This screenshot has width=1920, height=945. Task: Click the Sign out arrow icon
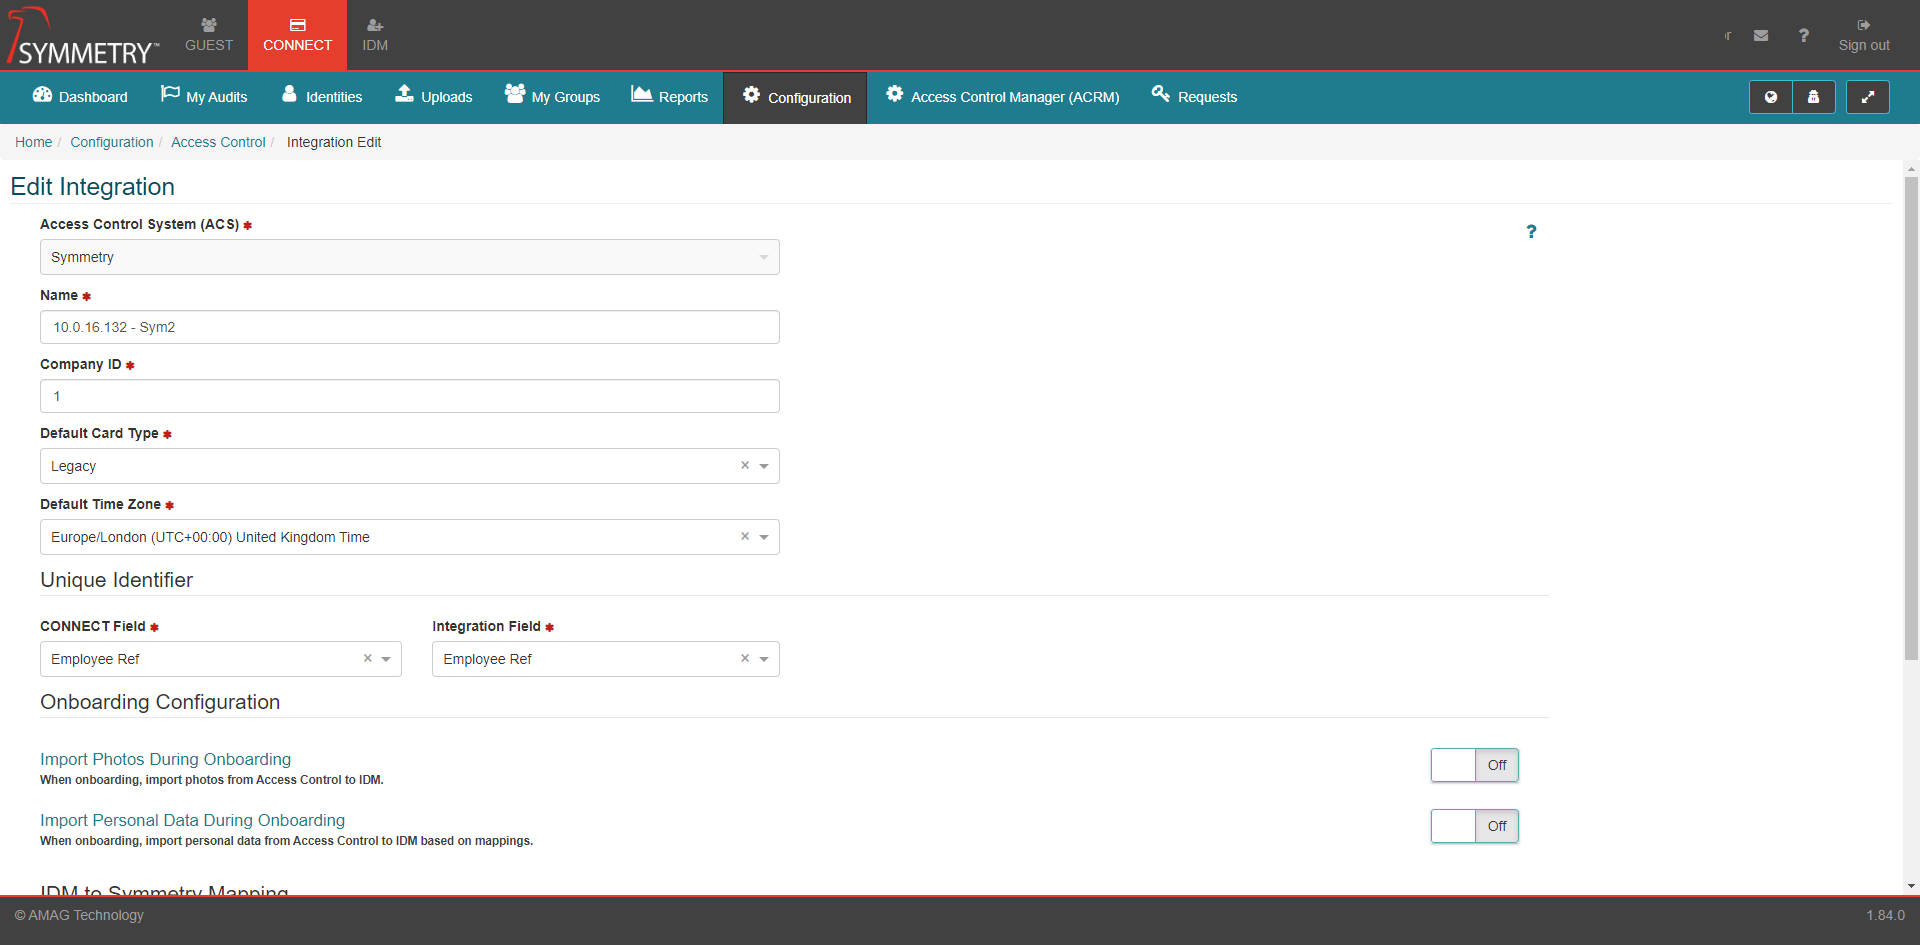1864,25
